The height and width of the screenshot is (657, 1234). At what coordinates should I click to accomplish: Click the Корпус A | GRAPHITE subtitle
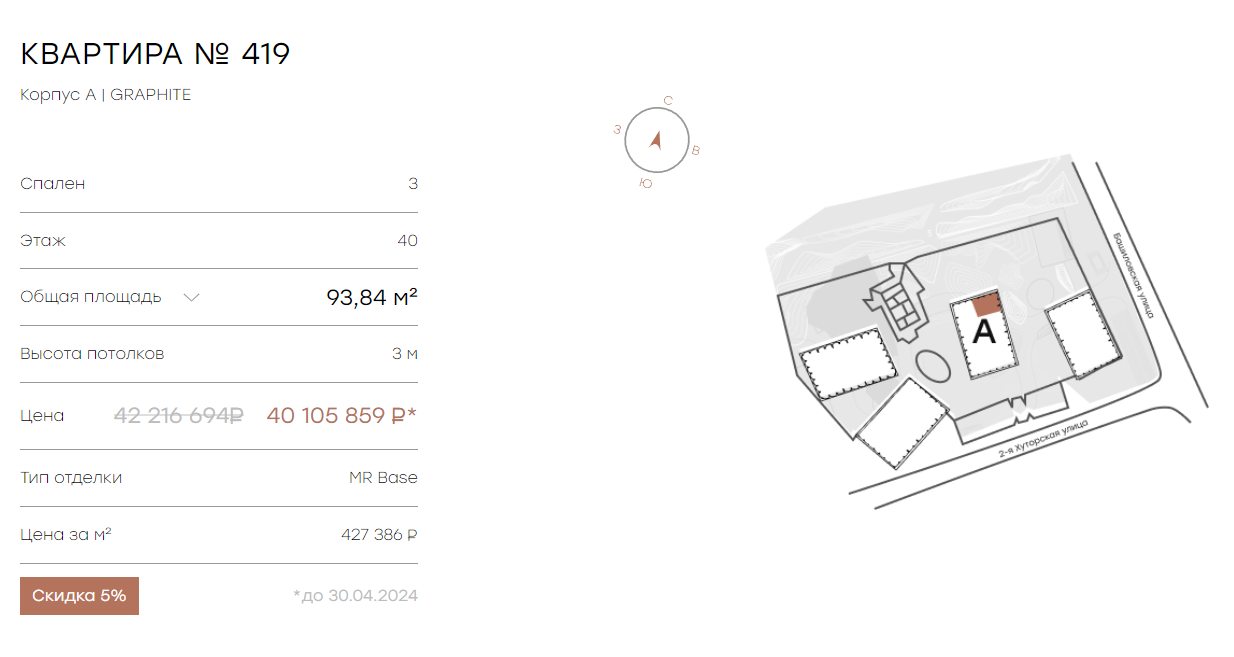click(x=105, y=95)
